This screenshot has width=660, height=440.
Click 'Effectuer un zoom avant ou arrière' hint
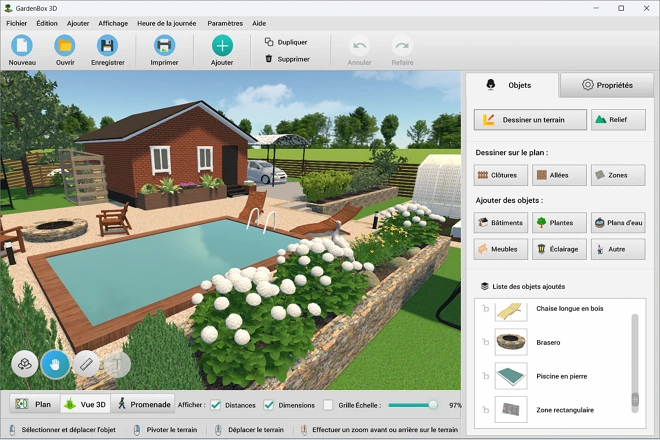385,430
